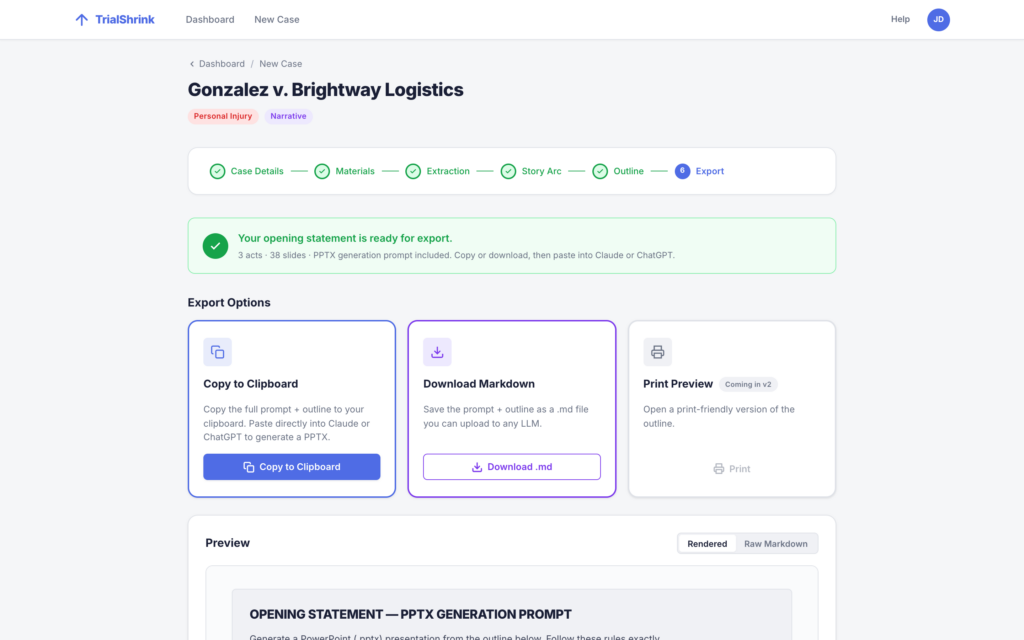The width and height of the screenshot is (1024, 640).
Task: Open the Help link
Action: pyautogui.click(x=900, y=19)
